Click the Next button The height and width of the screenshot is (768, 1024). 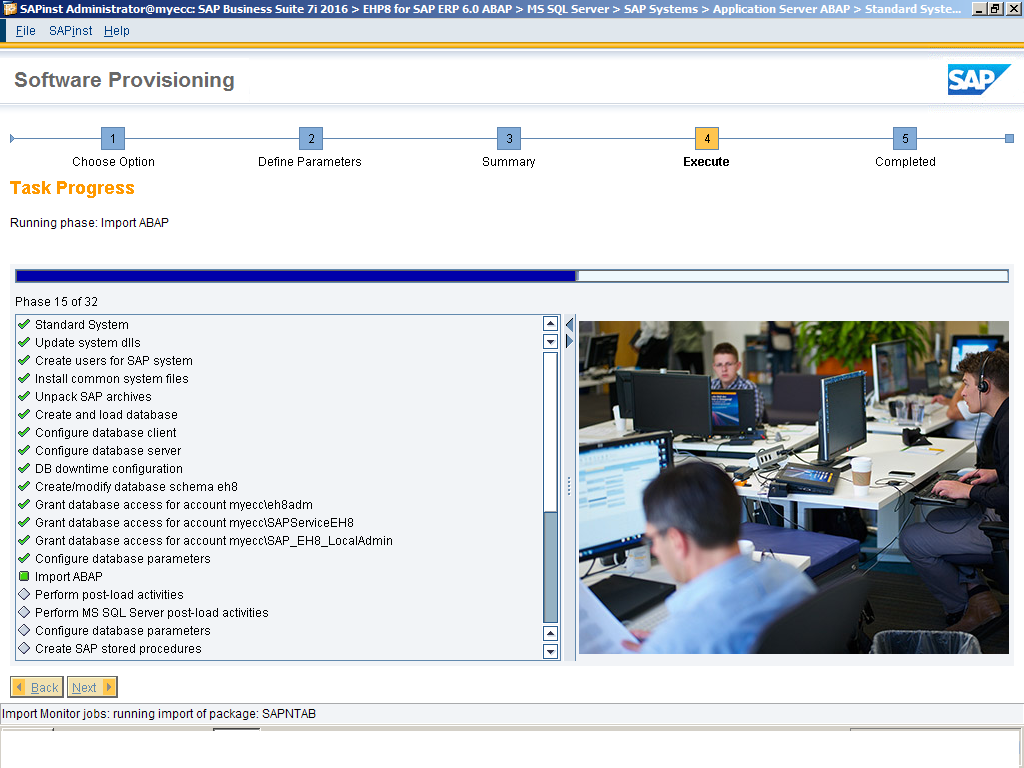tap(92, 687)
